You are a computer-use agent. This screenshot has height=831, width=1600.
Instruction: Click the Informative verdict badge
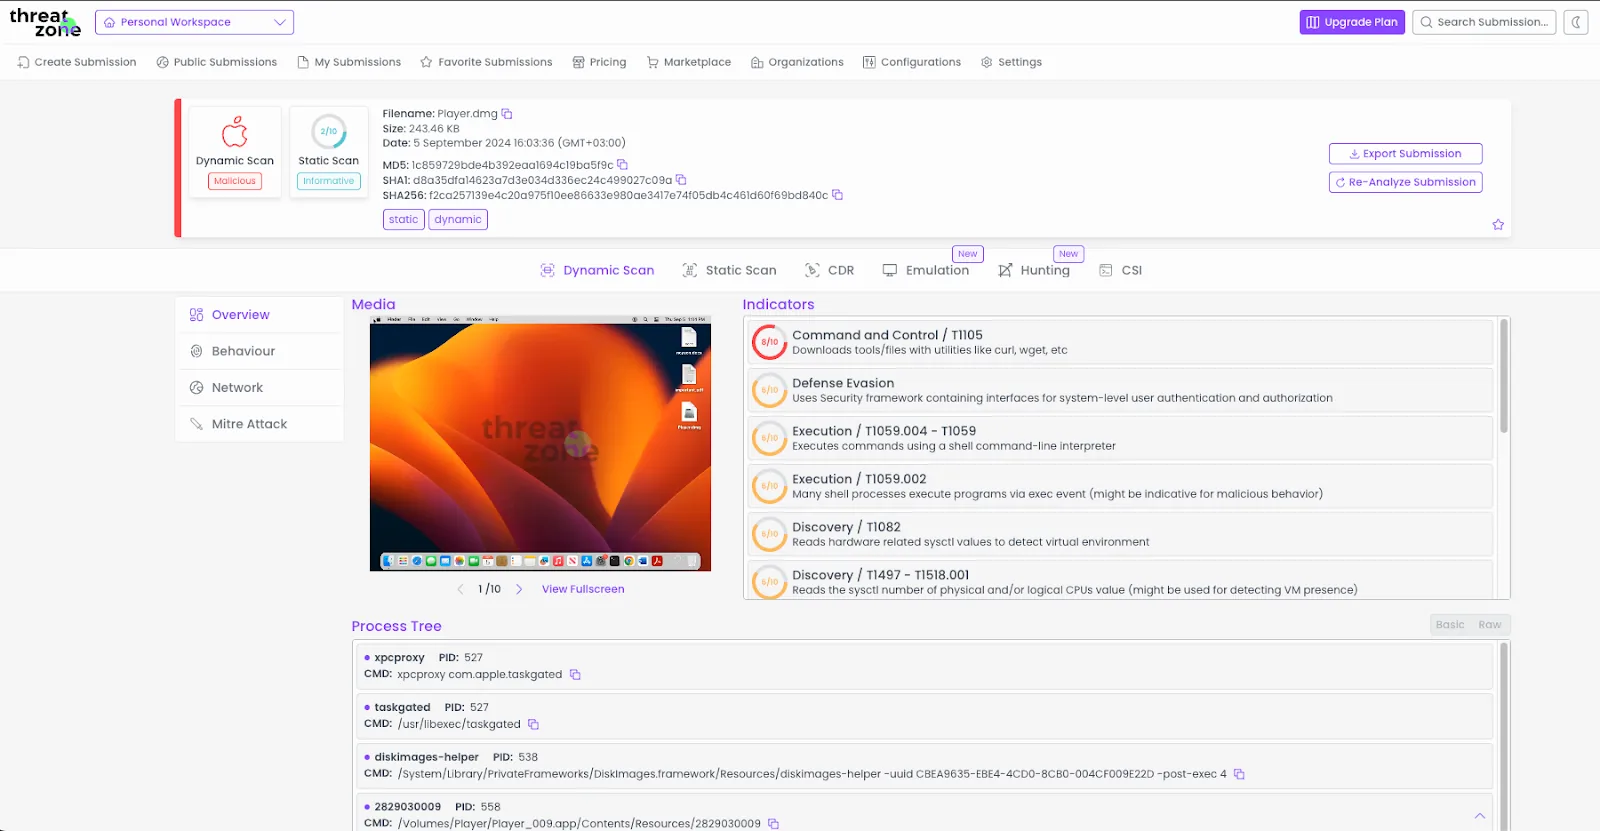pyautogui.click(x=329, y=181)
